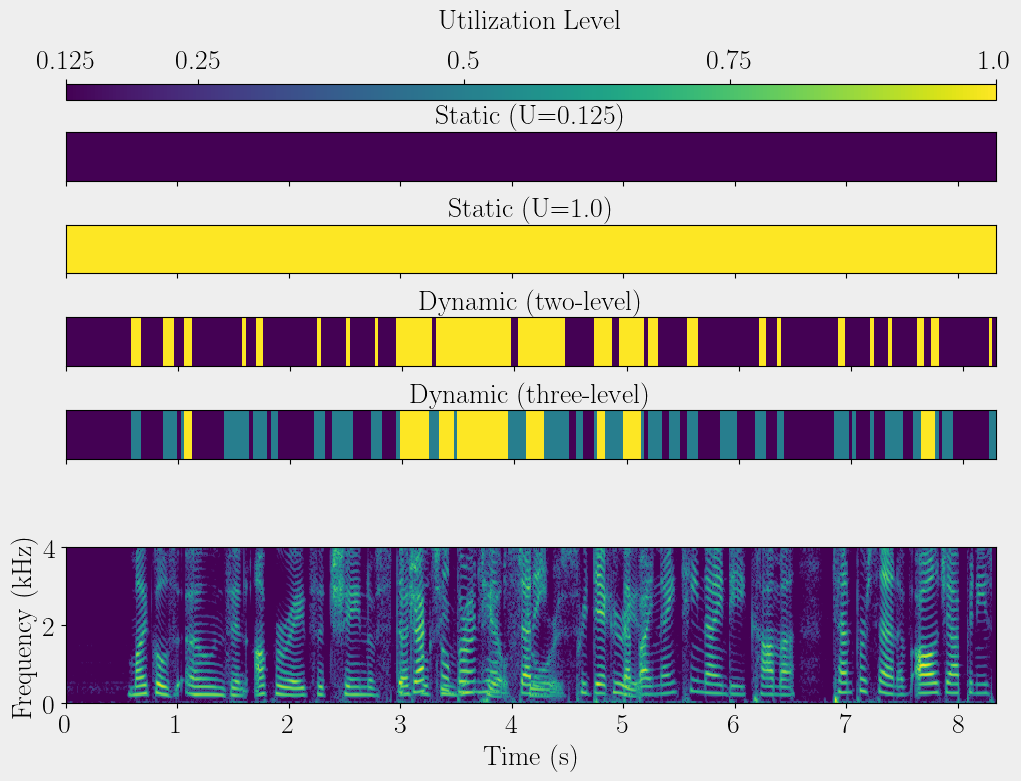
Task: Click the Dynamic (two-level) title
Action: point(529,301)
